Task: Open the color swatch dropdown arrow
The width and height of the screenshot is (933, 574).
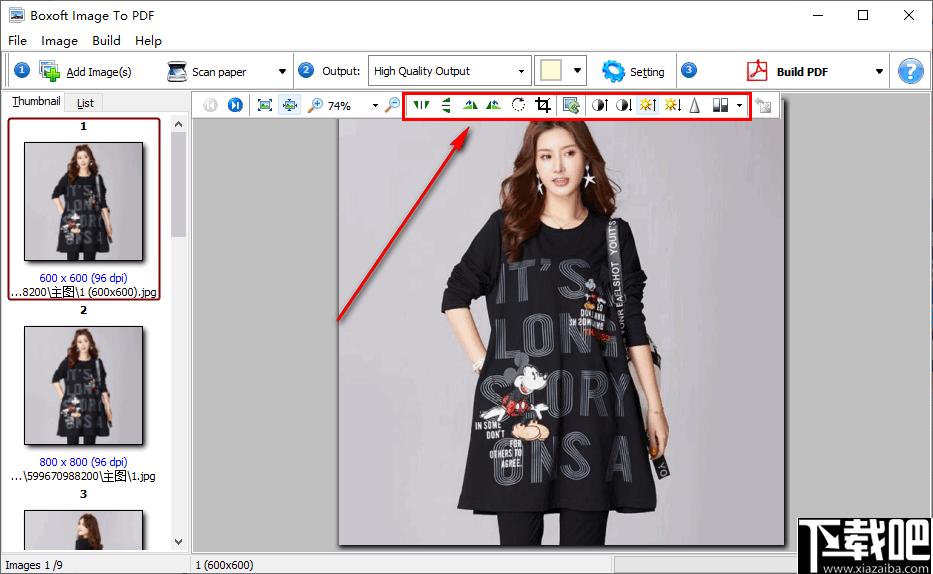Action: [577, 71]
